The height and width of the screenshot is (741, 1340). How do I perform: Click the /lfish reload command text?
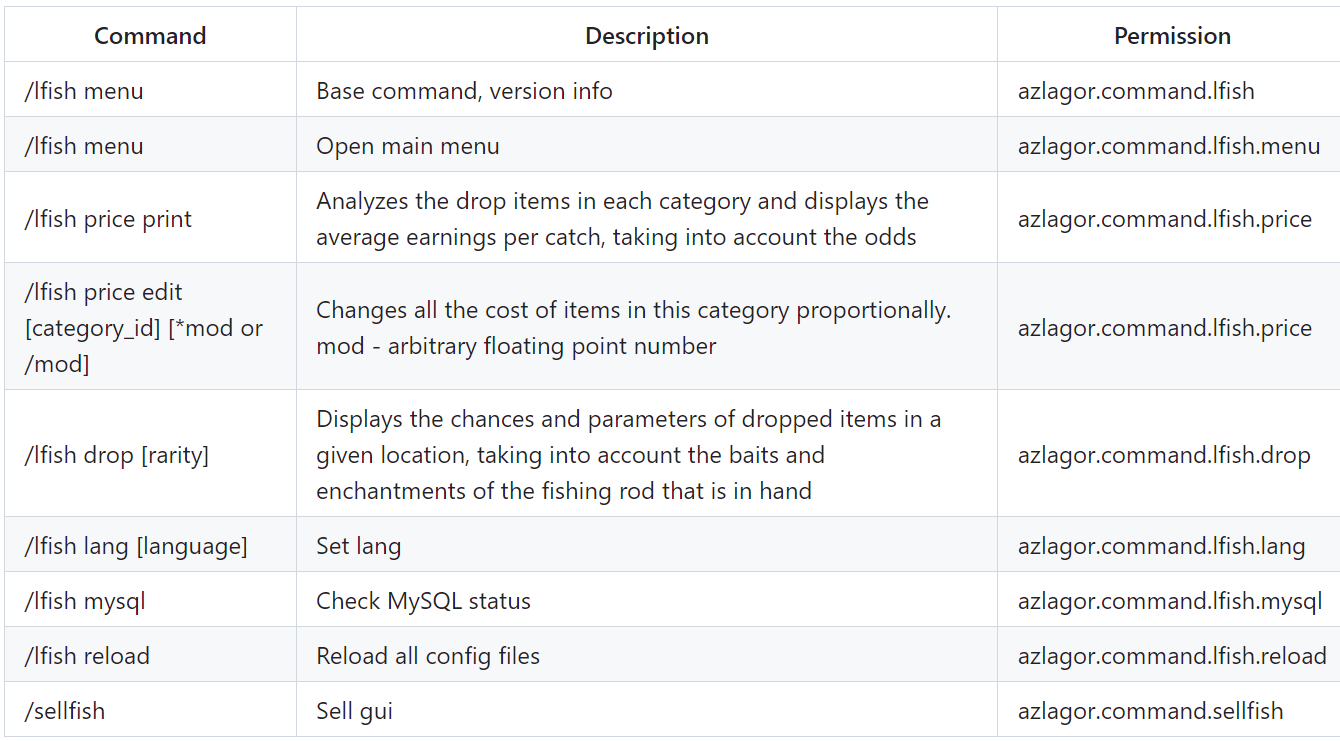87,656
